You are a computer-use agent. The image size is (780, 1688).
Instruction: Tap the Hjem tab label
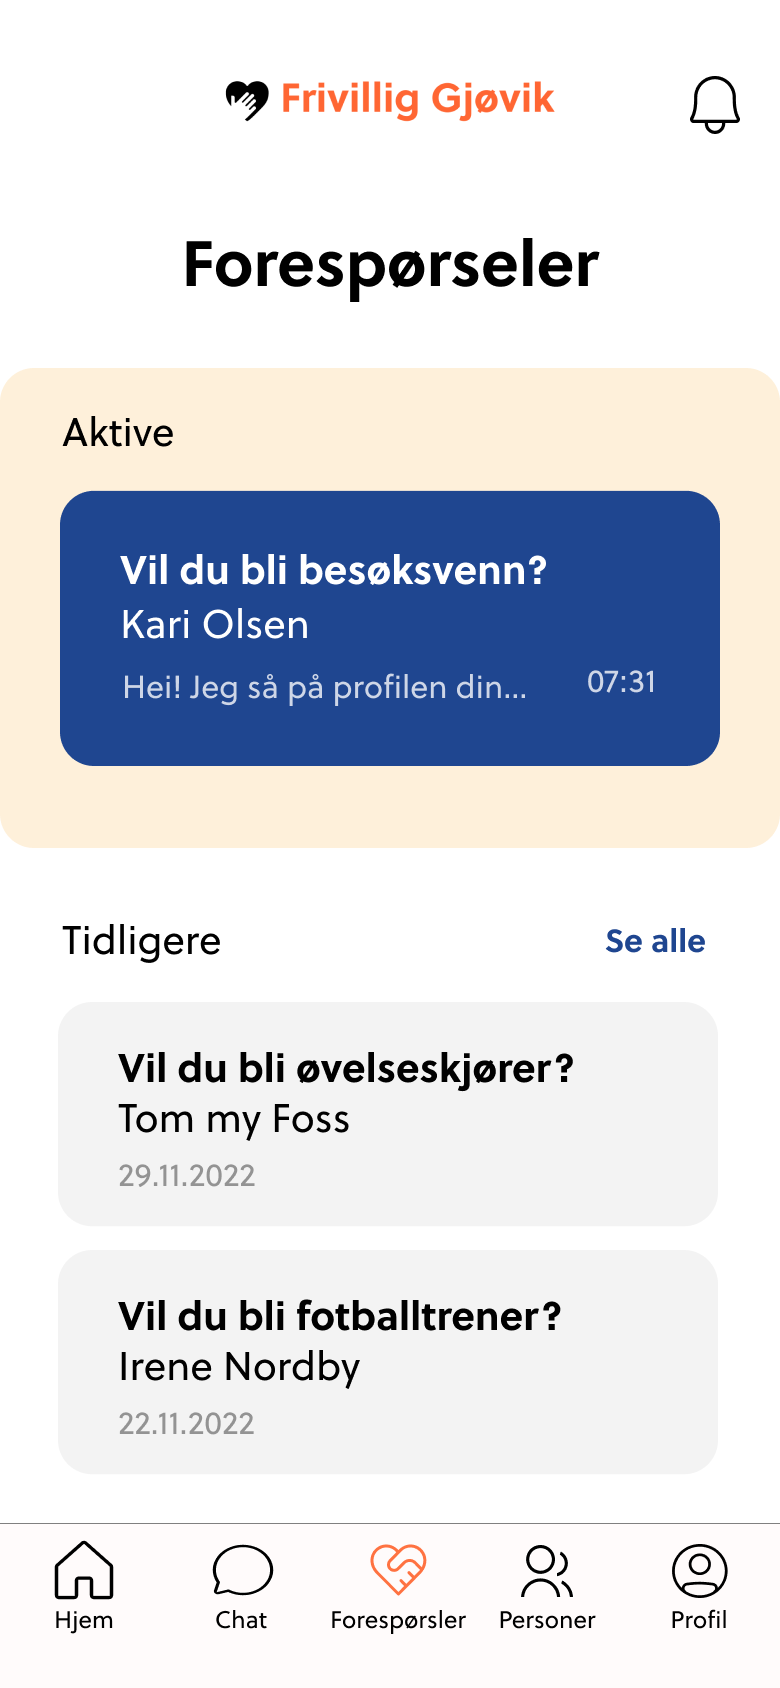point(84,1620)
